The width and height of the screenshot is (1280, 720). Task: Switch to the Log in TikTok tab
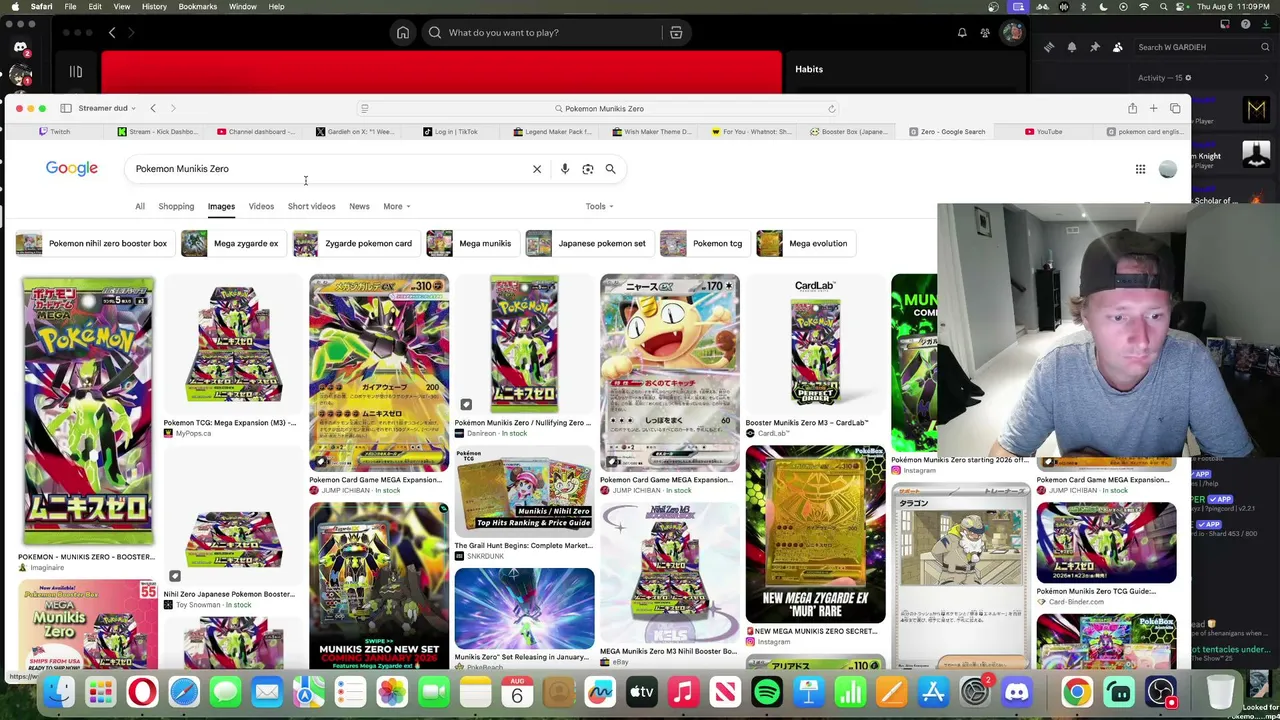(450, 132)
